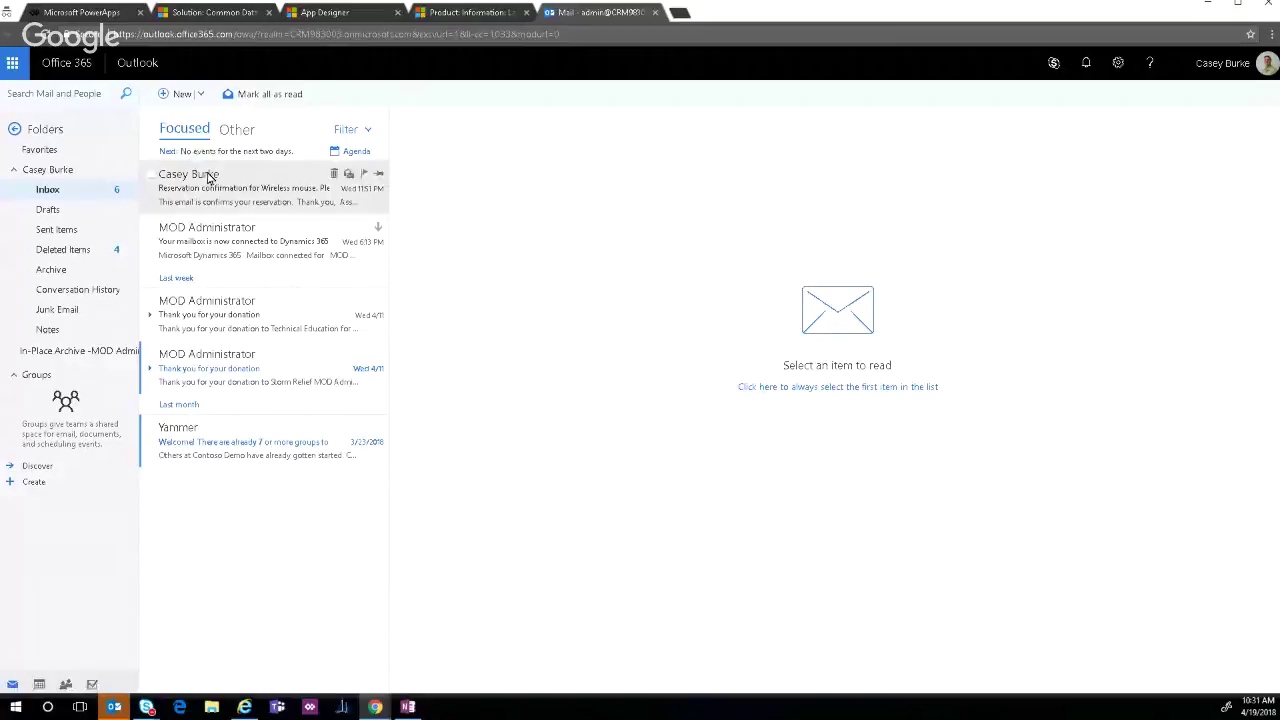Click the New mail button
This screenshot has width=1280, height=720.
(x=175, y=94)
